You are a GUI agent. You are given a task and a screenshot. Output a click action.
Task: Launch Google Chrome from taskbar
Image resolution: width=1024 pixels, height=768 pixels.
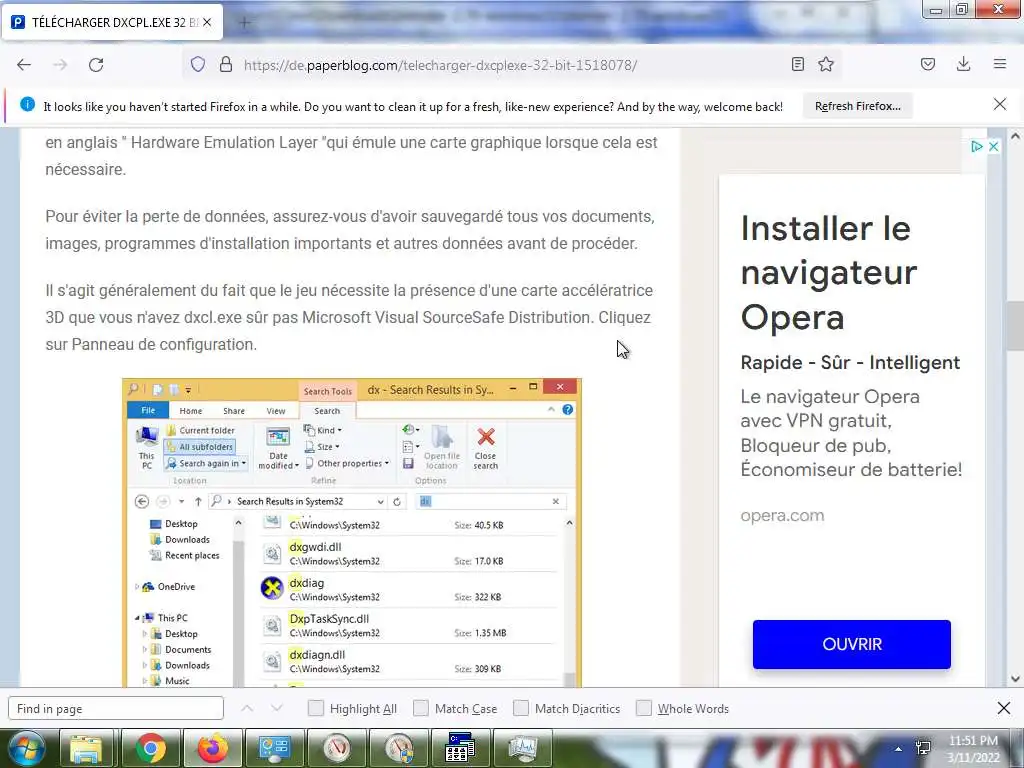coord(150,749)
